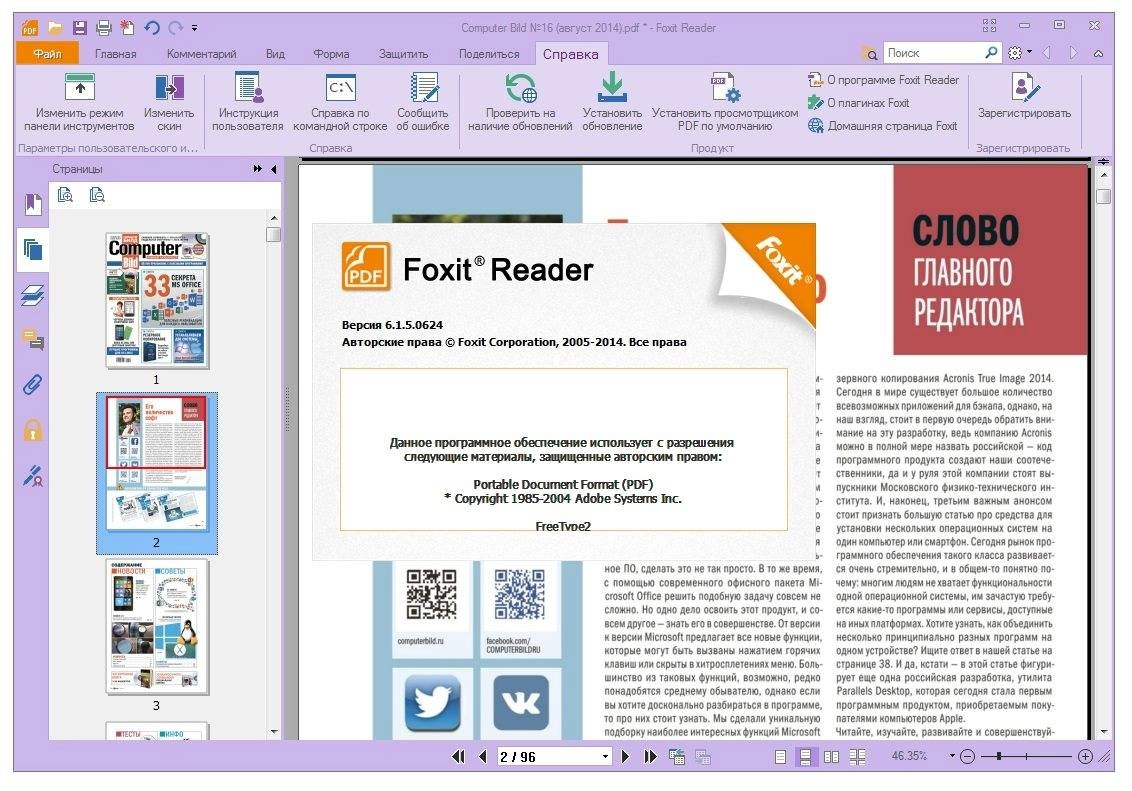Image resolution: width=1132 pixels, height=791 pixels.
Task: Open О программе Foxit Reader
Action: pyautogui.click(x=884, y=80)
